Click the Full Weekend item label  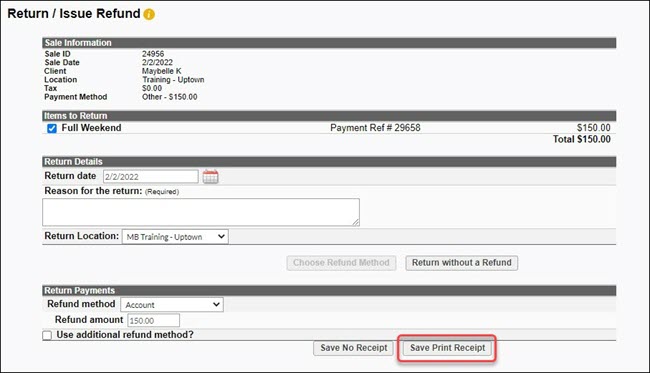pos(92,128)
